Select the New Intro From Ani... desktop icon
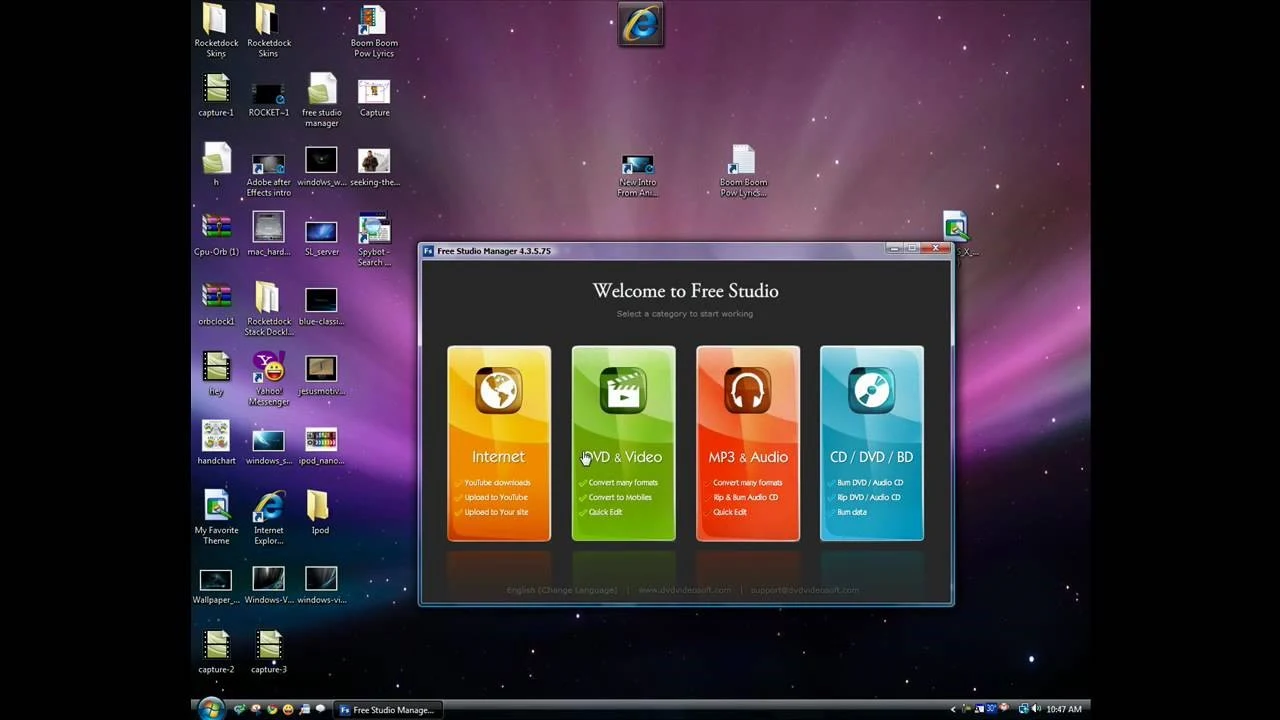The image size is (1280, 720). click(x=637, y=176)
